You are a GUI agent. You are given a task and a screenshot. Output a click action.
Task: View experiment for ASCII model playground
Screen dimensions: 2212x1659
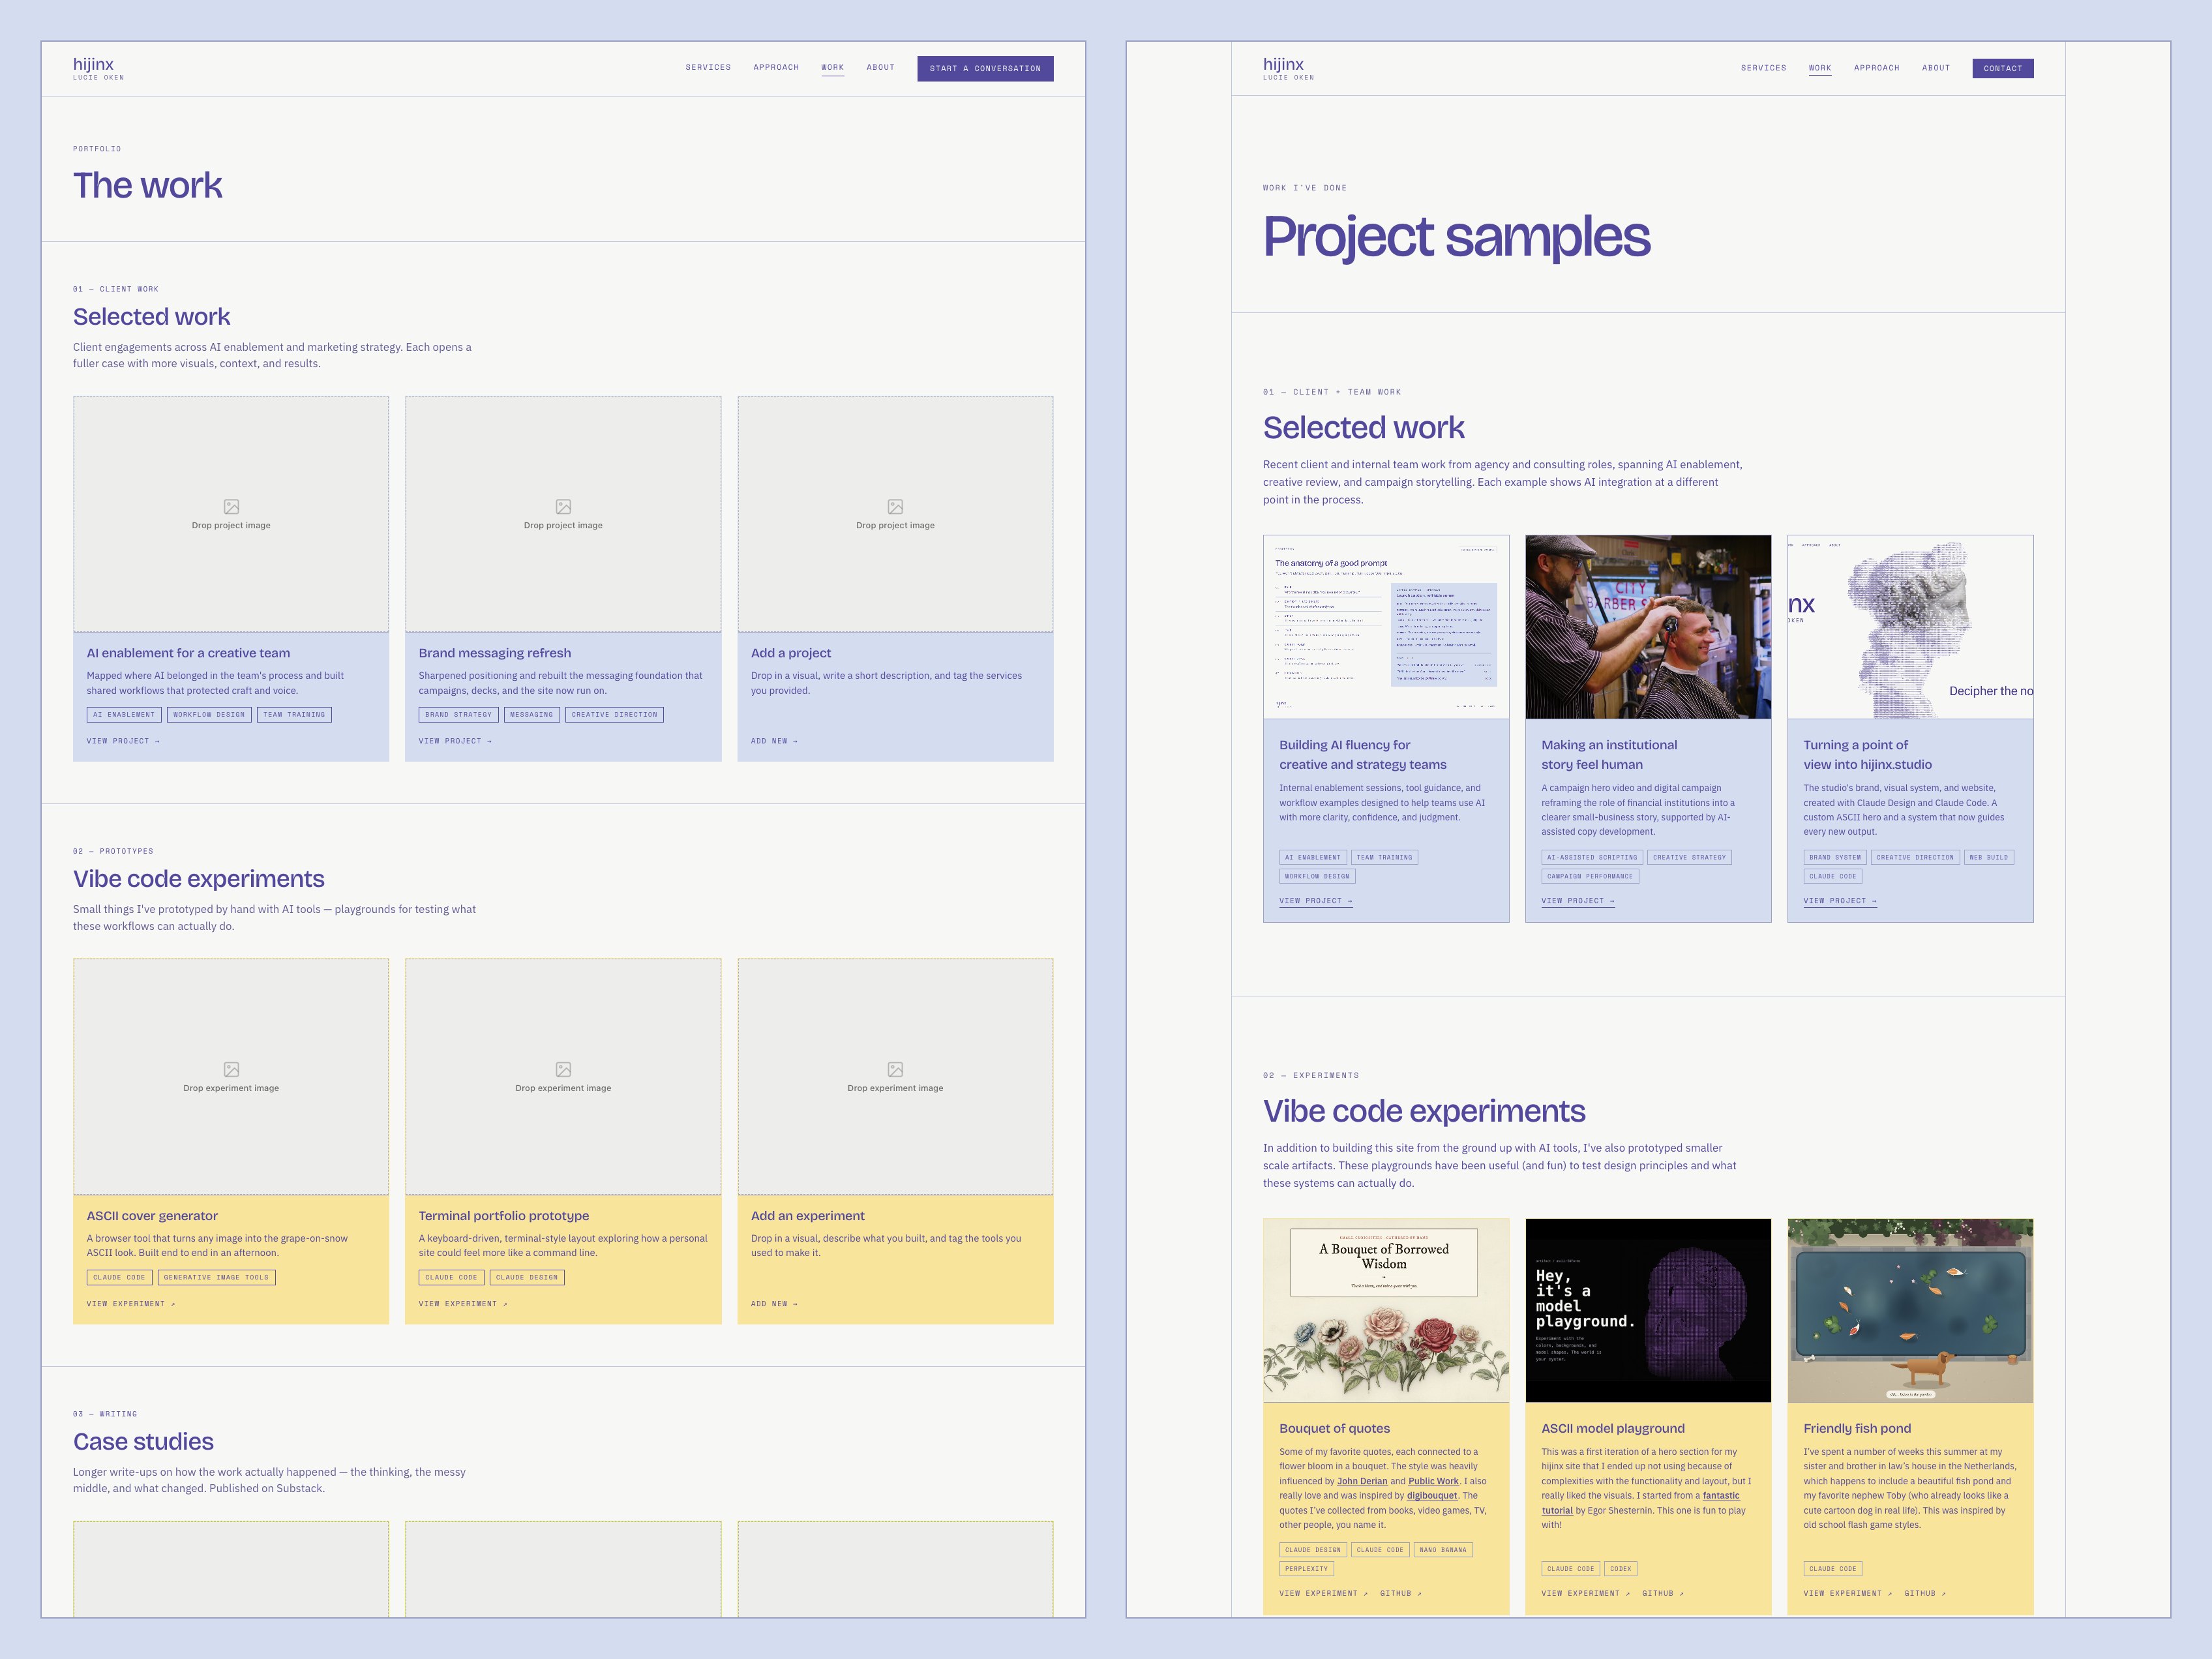1585,1593
